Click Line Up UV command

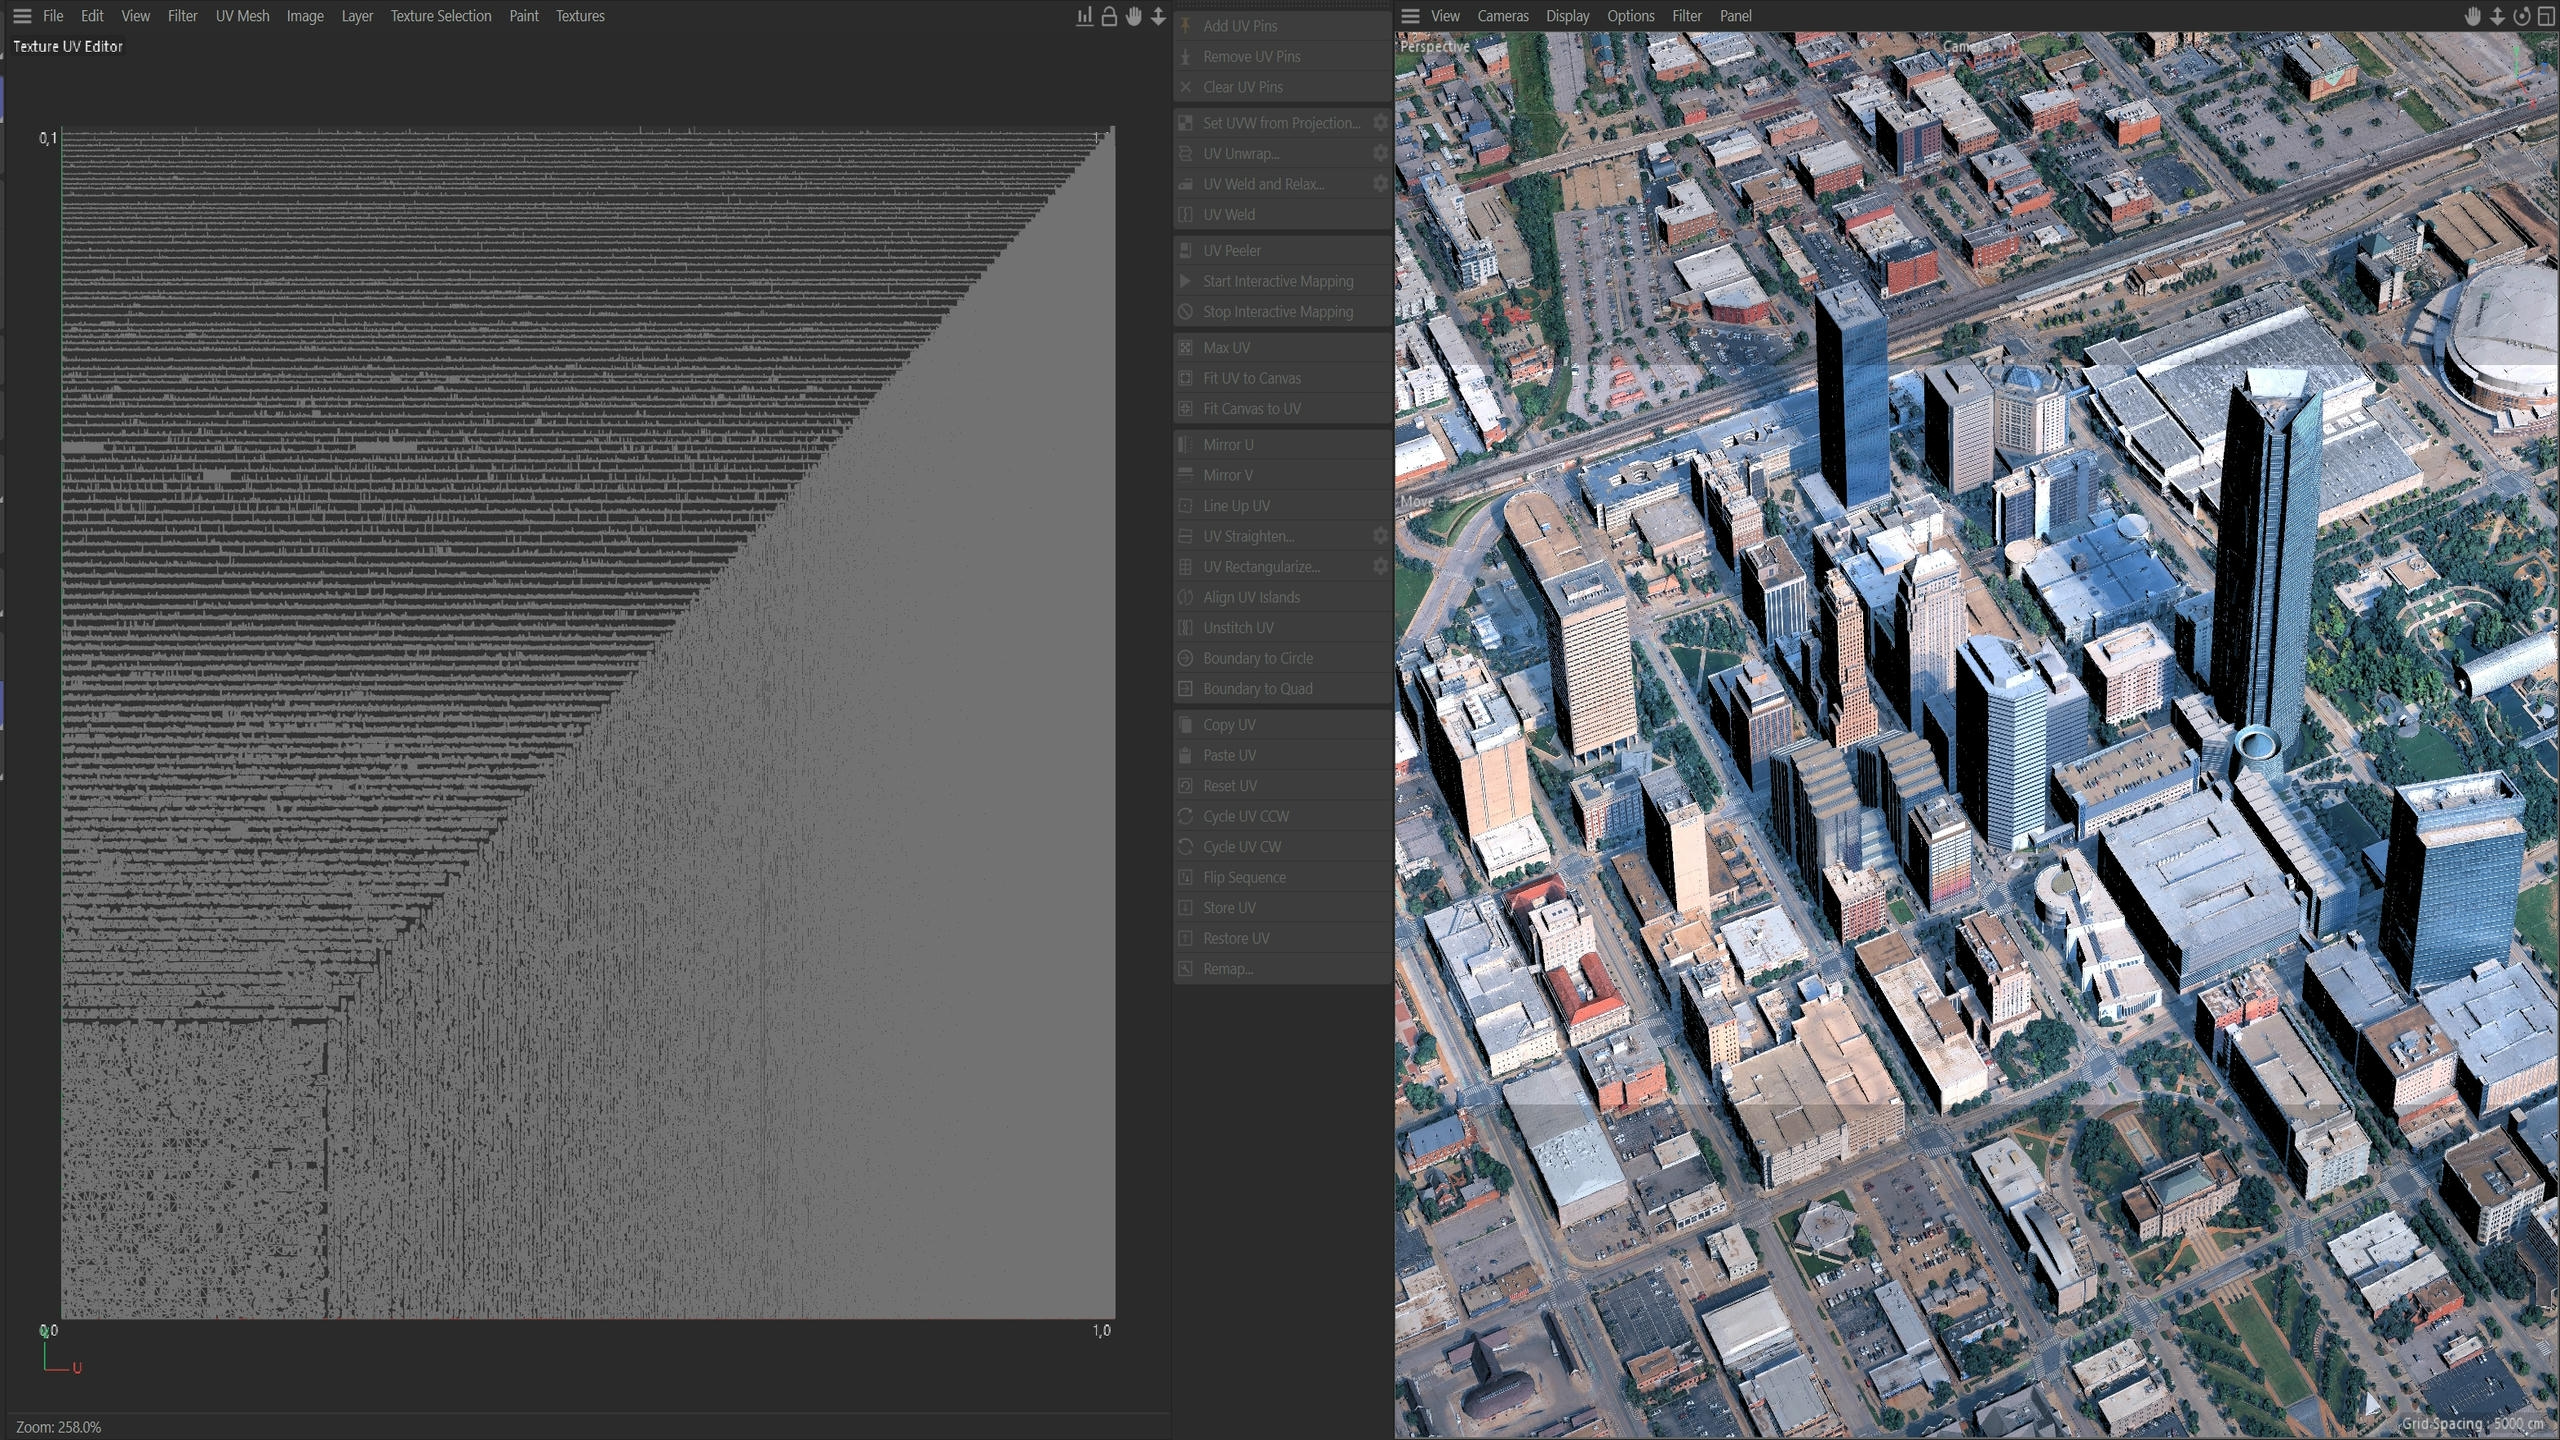pos(1281,506)
